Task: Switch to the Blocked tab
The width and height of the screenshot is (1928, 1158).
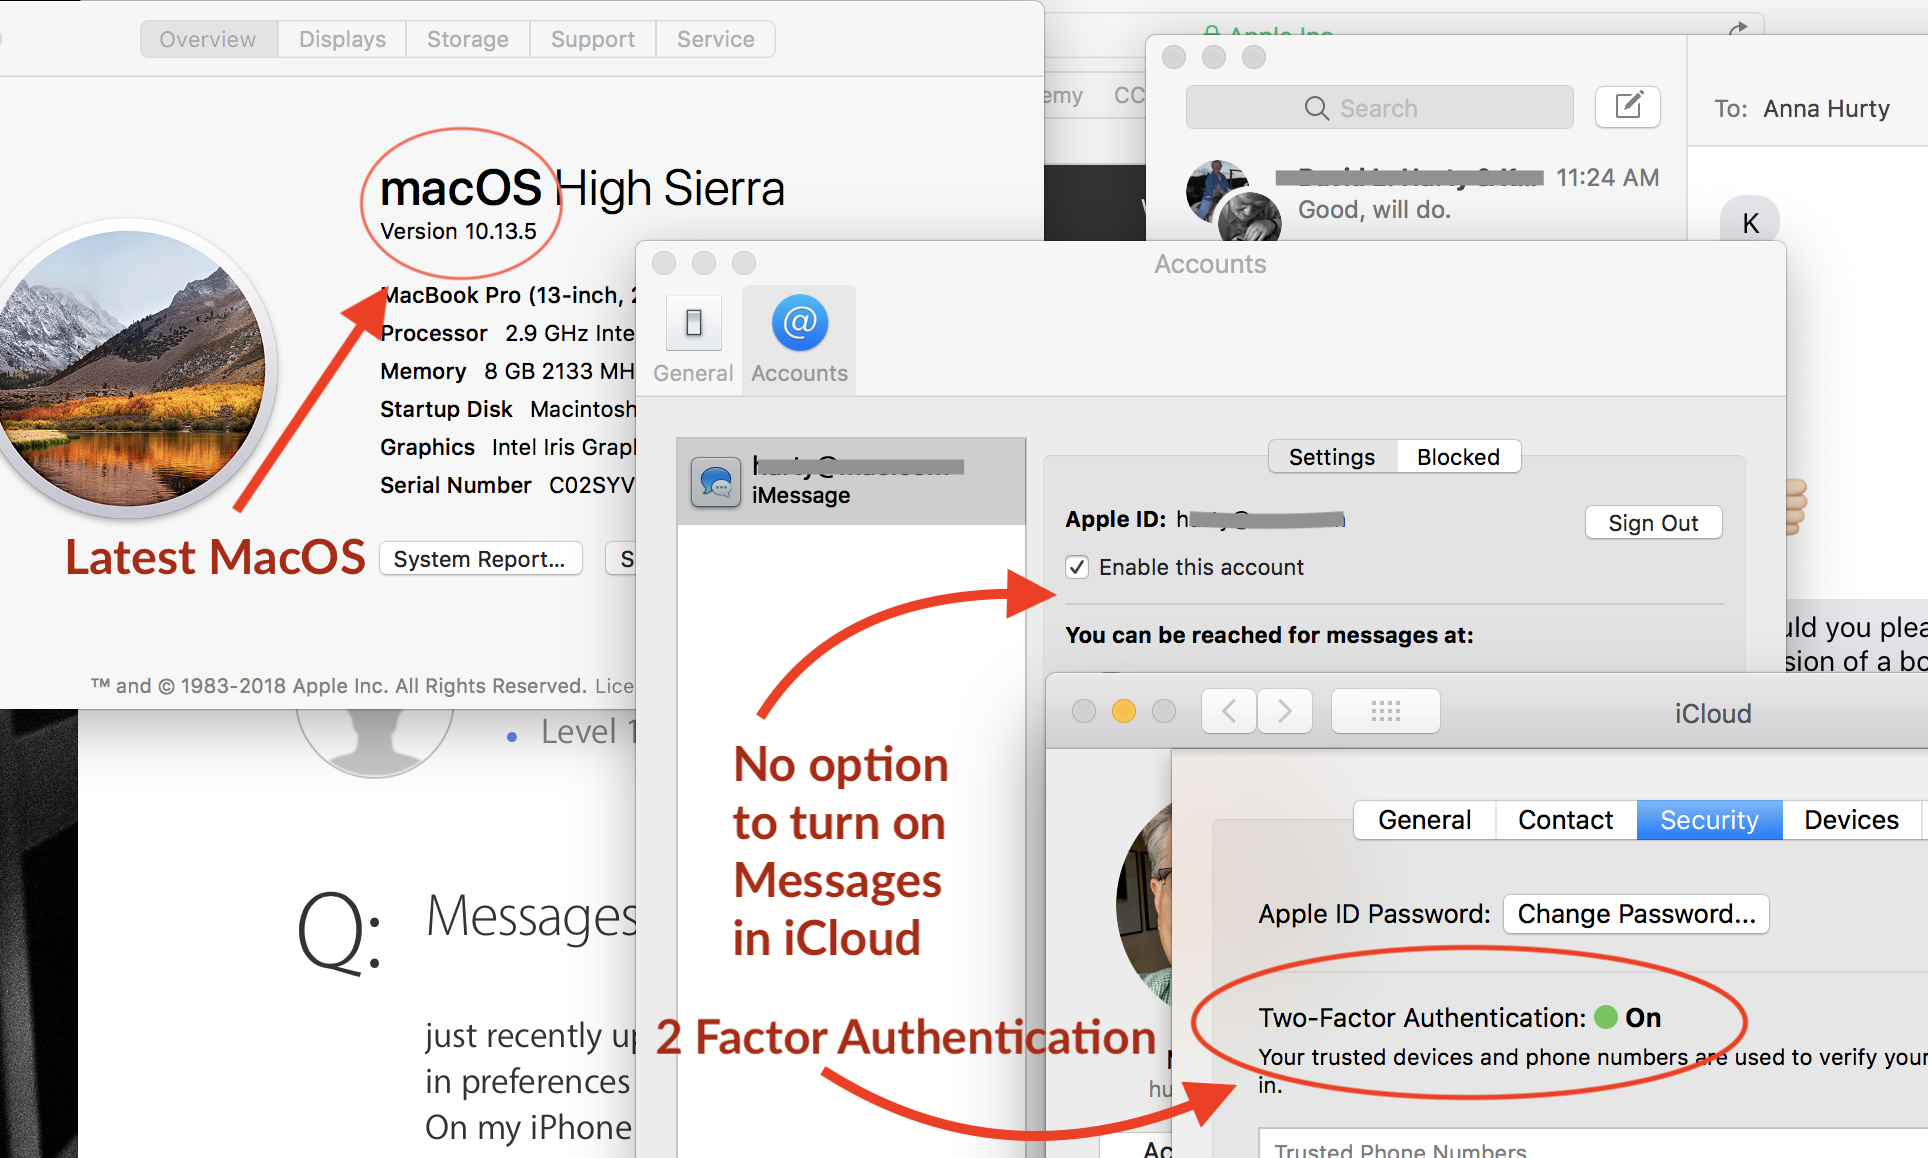Action: coord(1457,457)
